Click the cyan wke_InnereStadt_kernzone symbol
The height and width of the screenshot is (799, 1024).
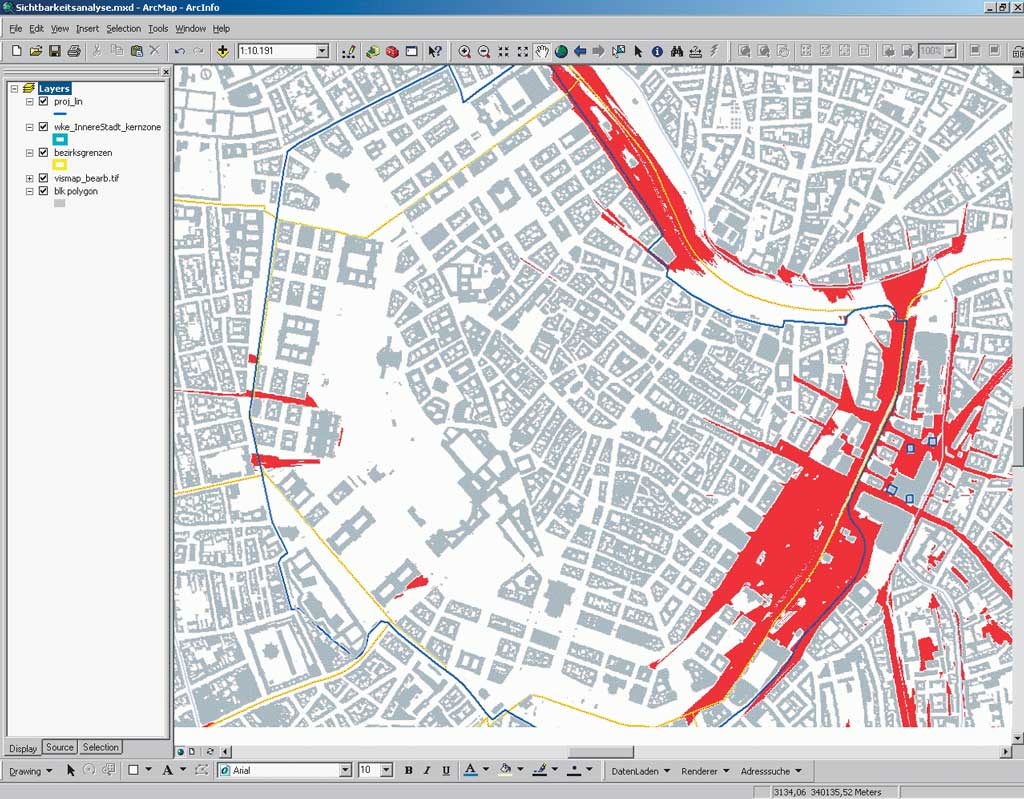59,139
